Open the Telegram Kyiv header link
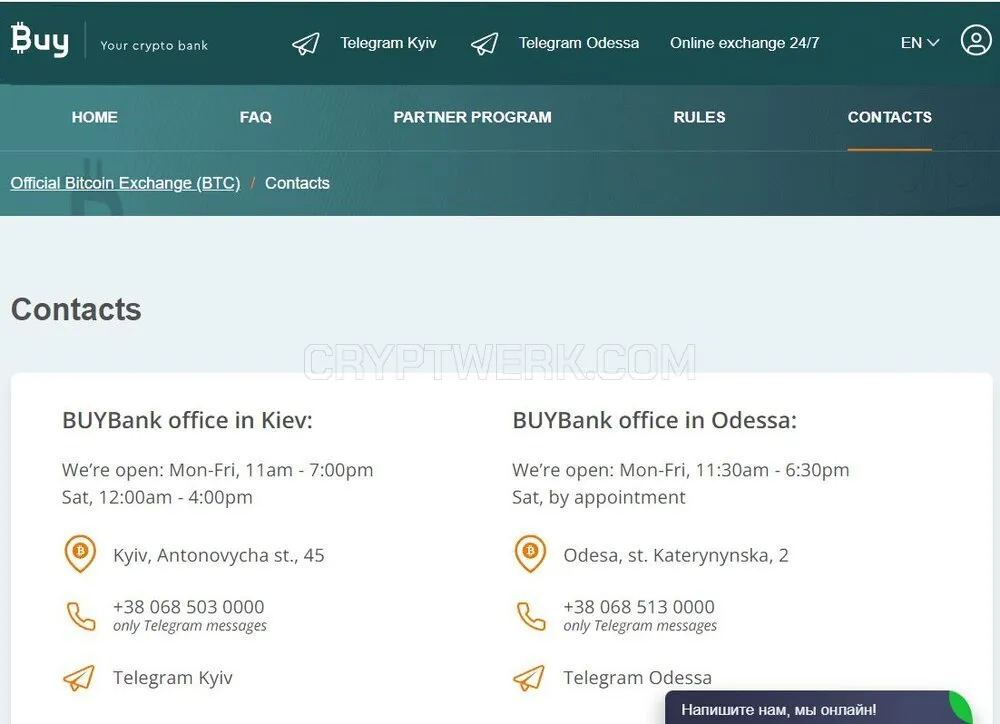This screenshot has height=724, width=1000. click(388, 43)
